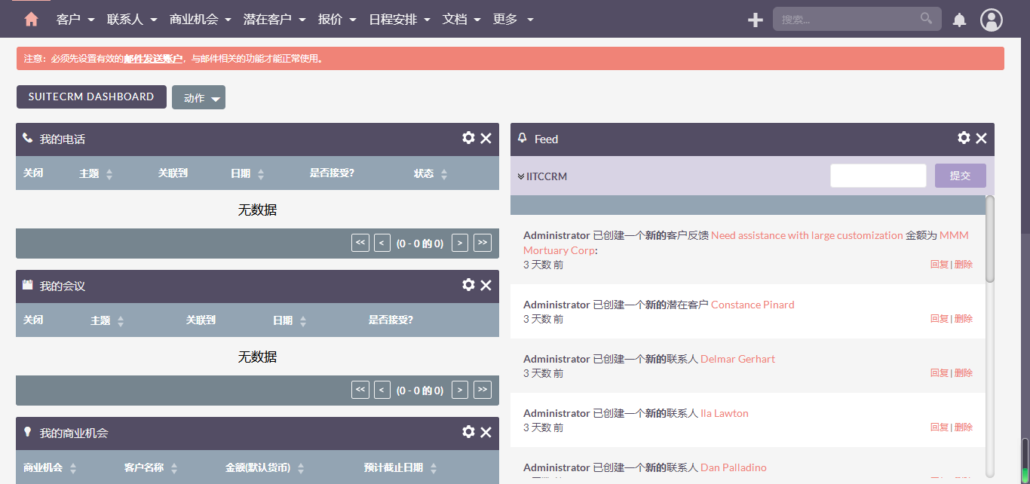
Task: Expand the 动作 dropdown button
Action: pos(198,97)
